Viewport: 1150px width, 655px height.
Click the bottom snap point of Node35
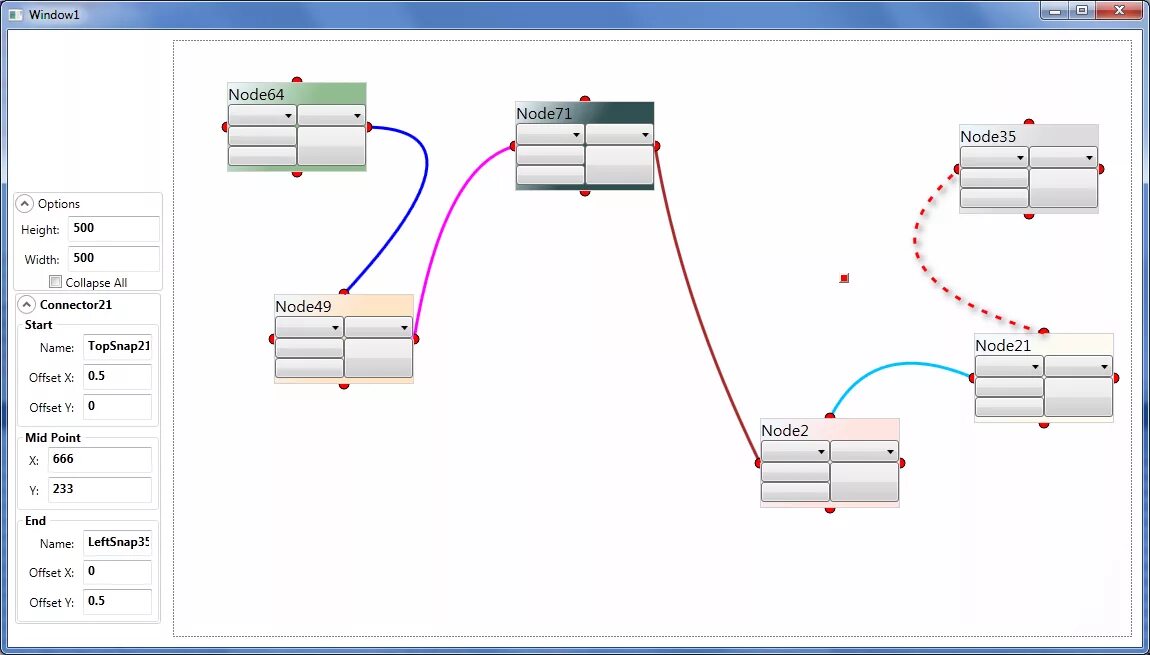tap(1029, 215)
